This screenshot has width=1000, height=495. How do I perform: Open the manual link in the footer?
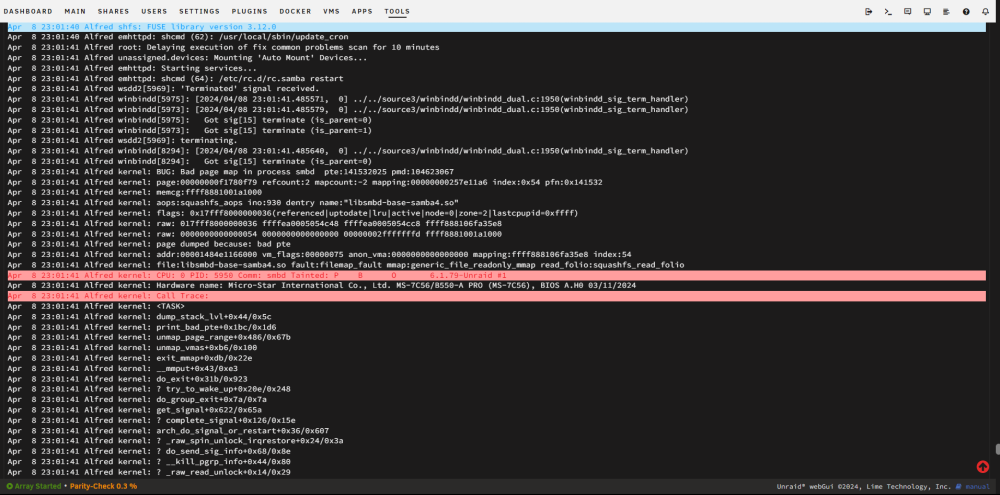[978, 486]
